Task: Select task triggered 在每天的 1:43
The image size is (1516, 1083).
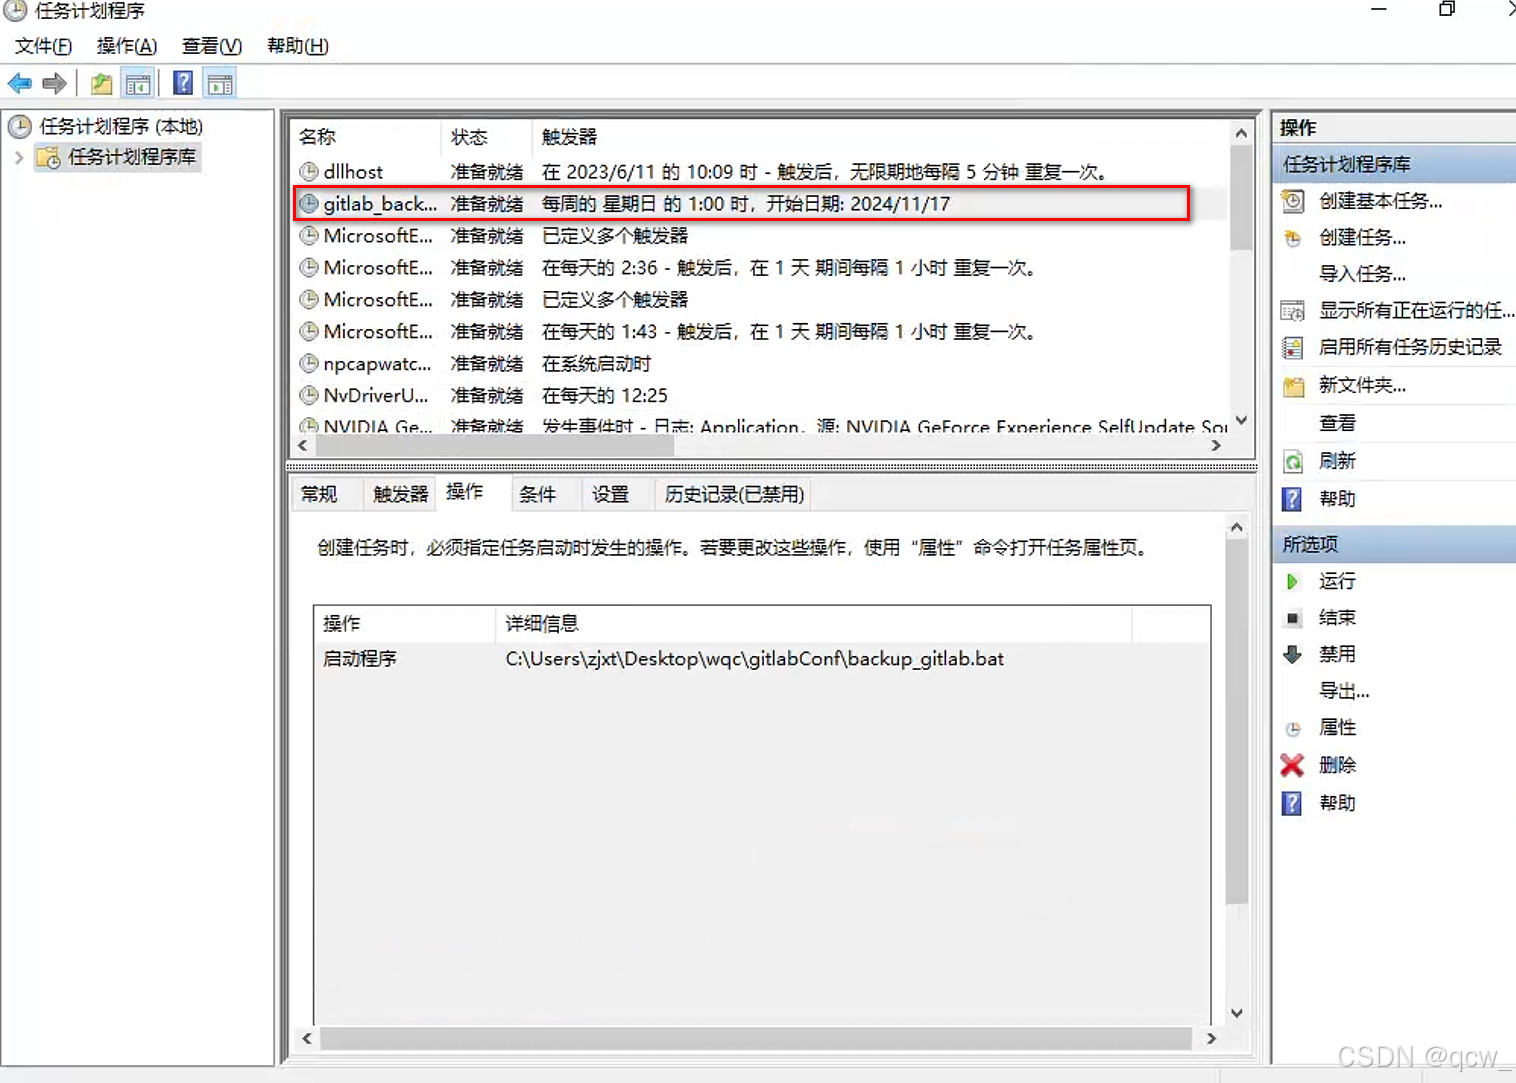Action: (760, 332)
